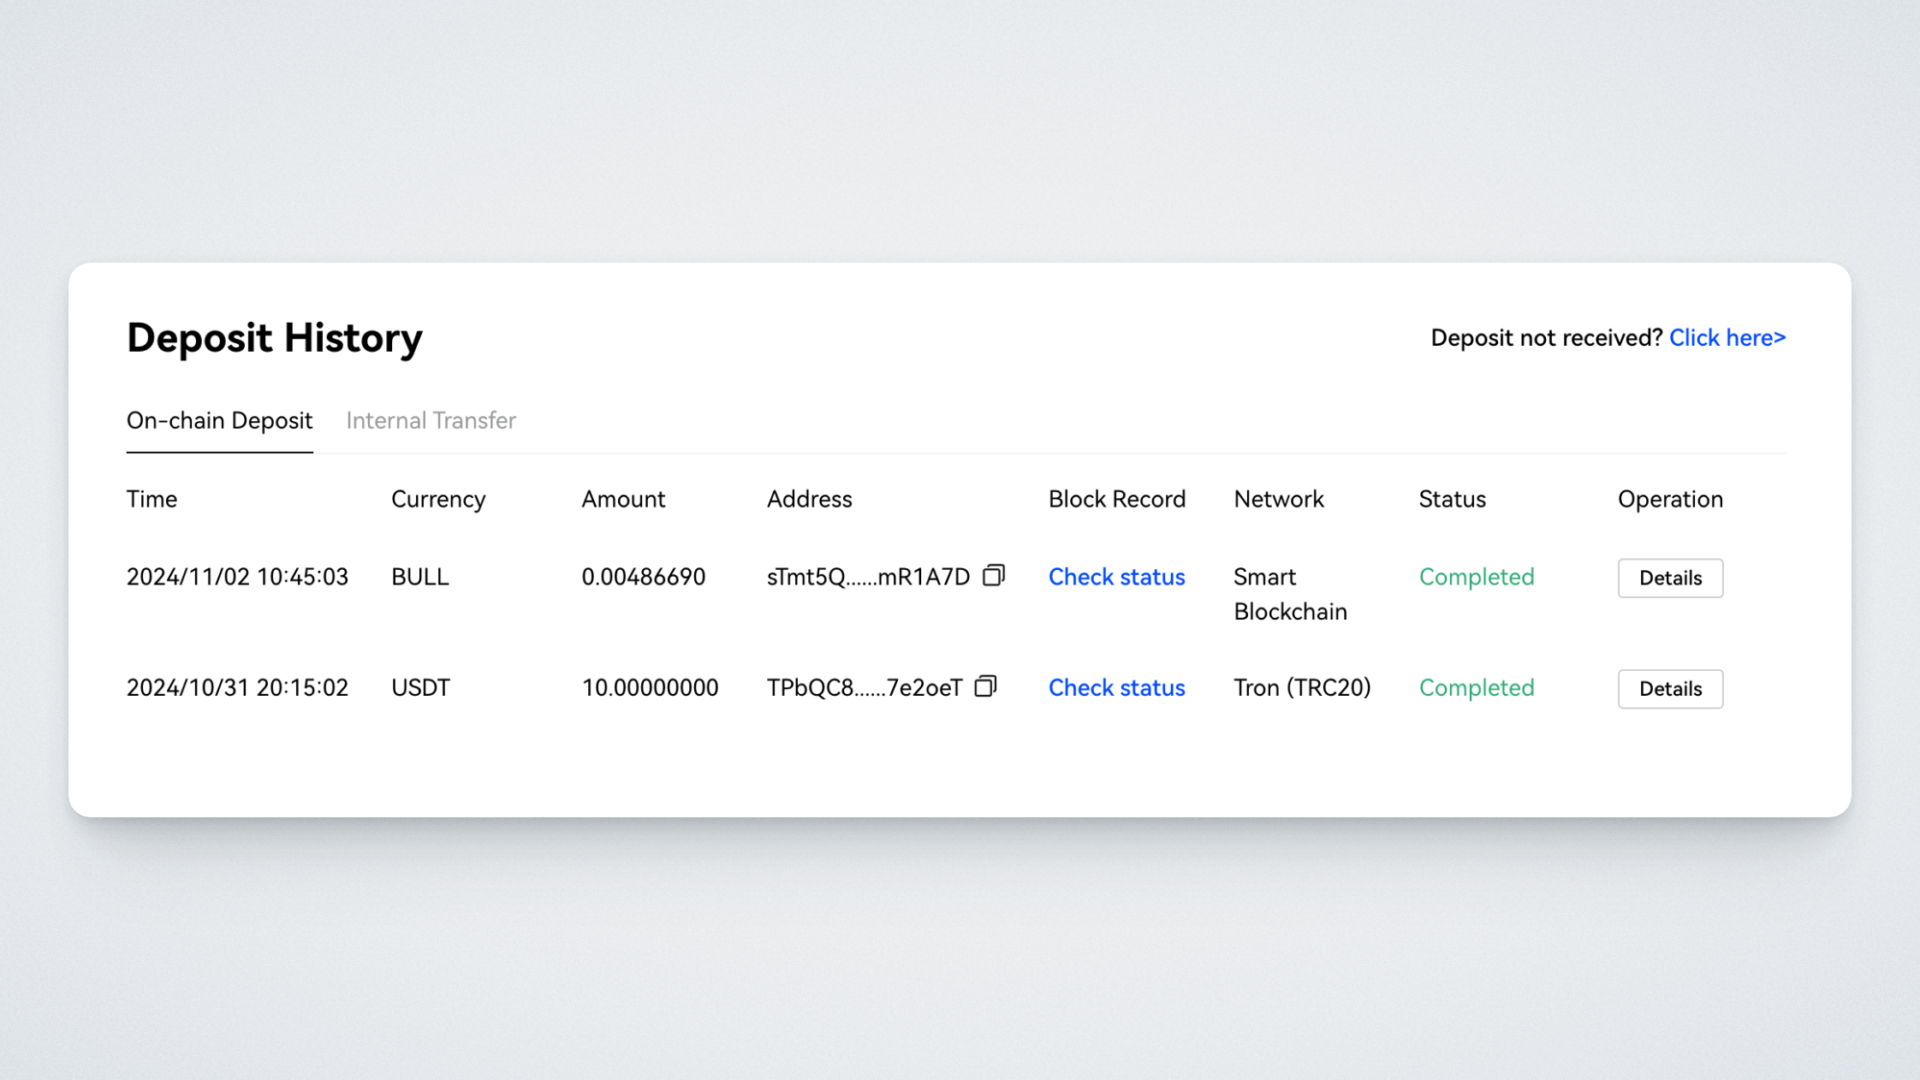Image resolution: width=1920 pixels, height=1080 pixels.
Task: Click the Amount column header
Action: pos(623,499)
